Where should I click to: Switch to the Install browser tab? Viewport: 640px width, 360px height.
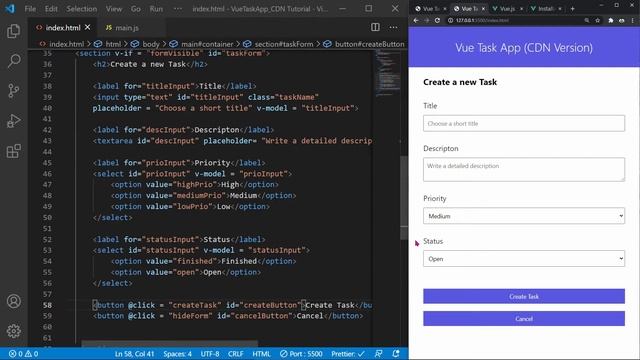tap(547, 9)
